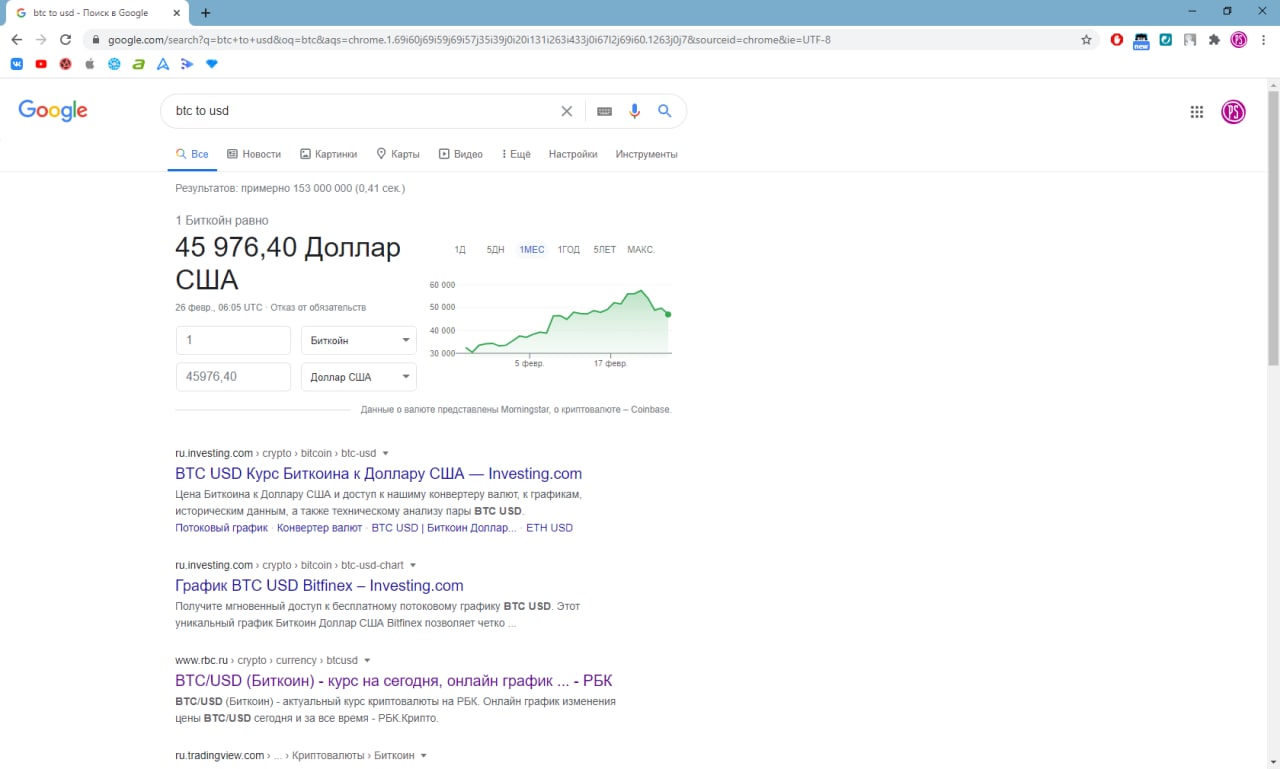Open the 'Отказ от обязательств' disclaimer link

pyautogui.click(x=318, y=308)
